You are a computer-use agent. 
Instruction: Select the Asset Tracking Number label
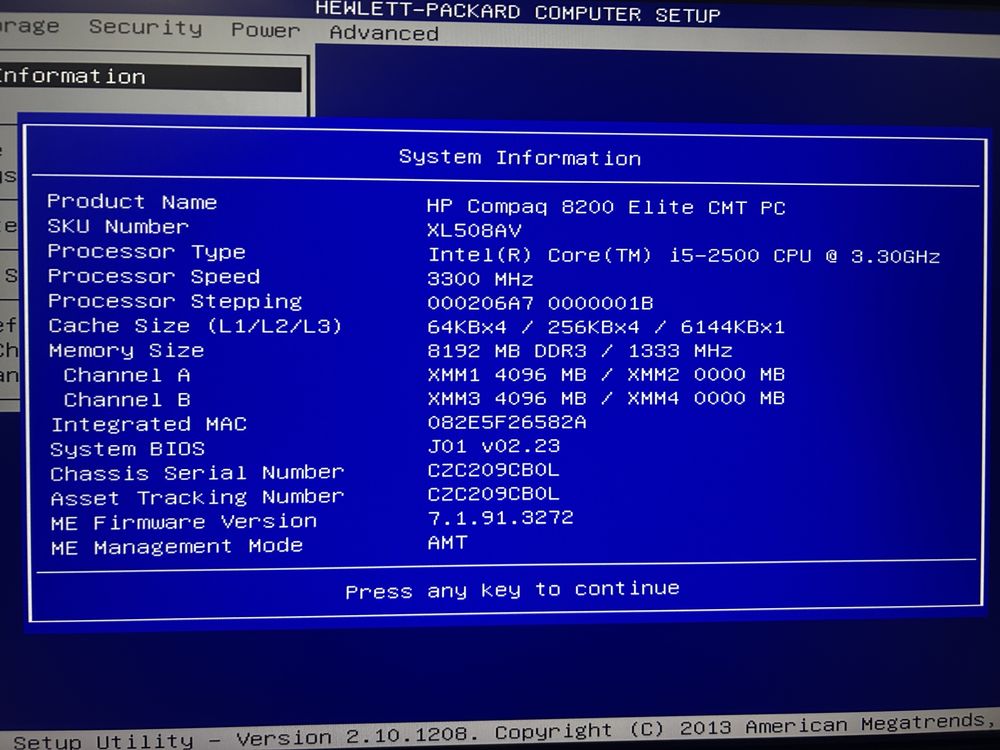pos(197,497)
